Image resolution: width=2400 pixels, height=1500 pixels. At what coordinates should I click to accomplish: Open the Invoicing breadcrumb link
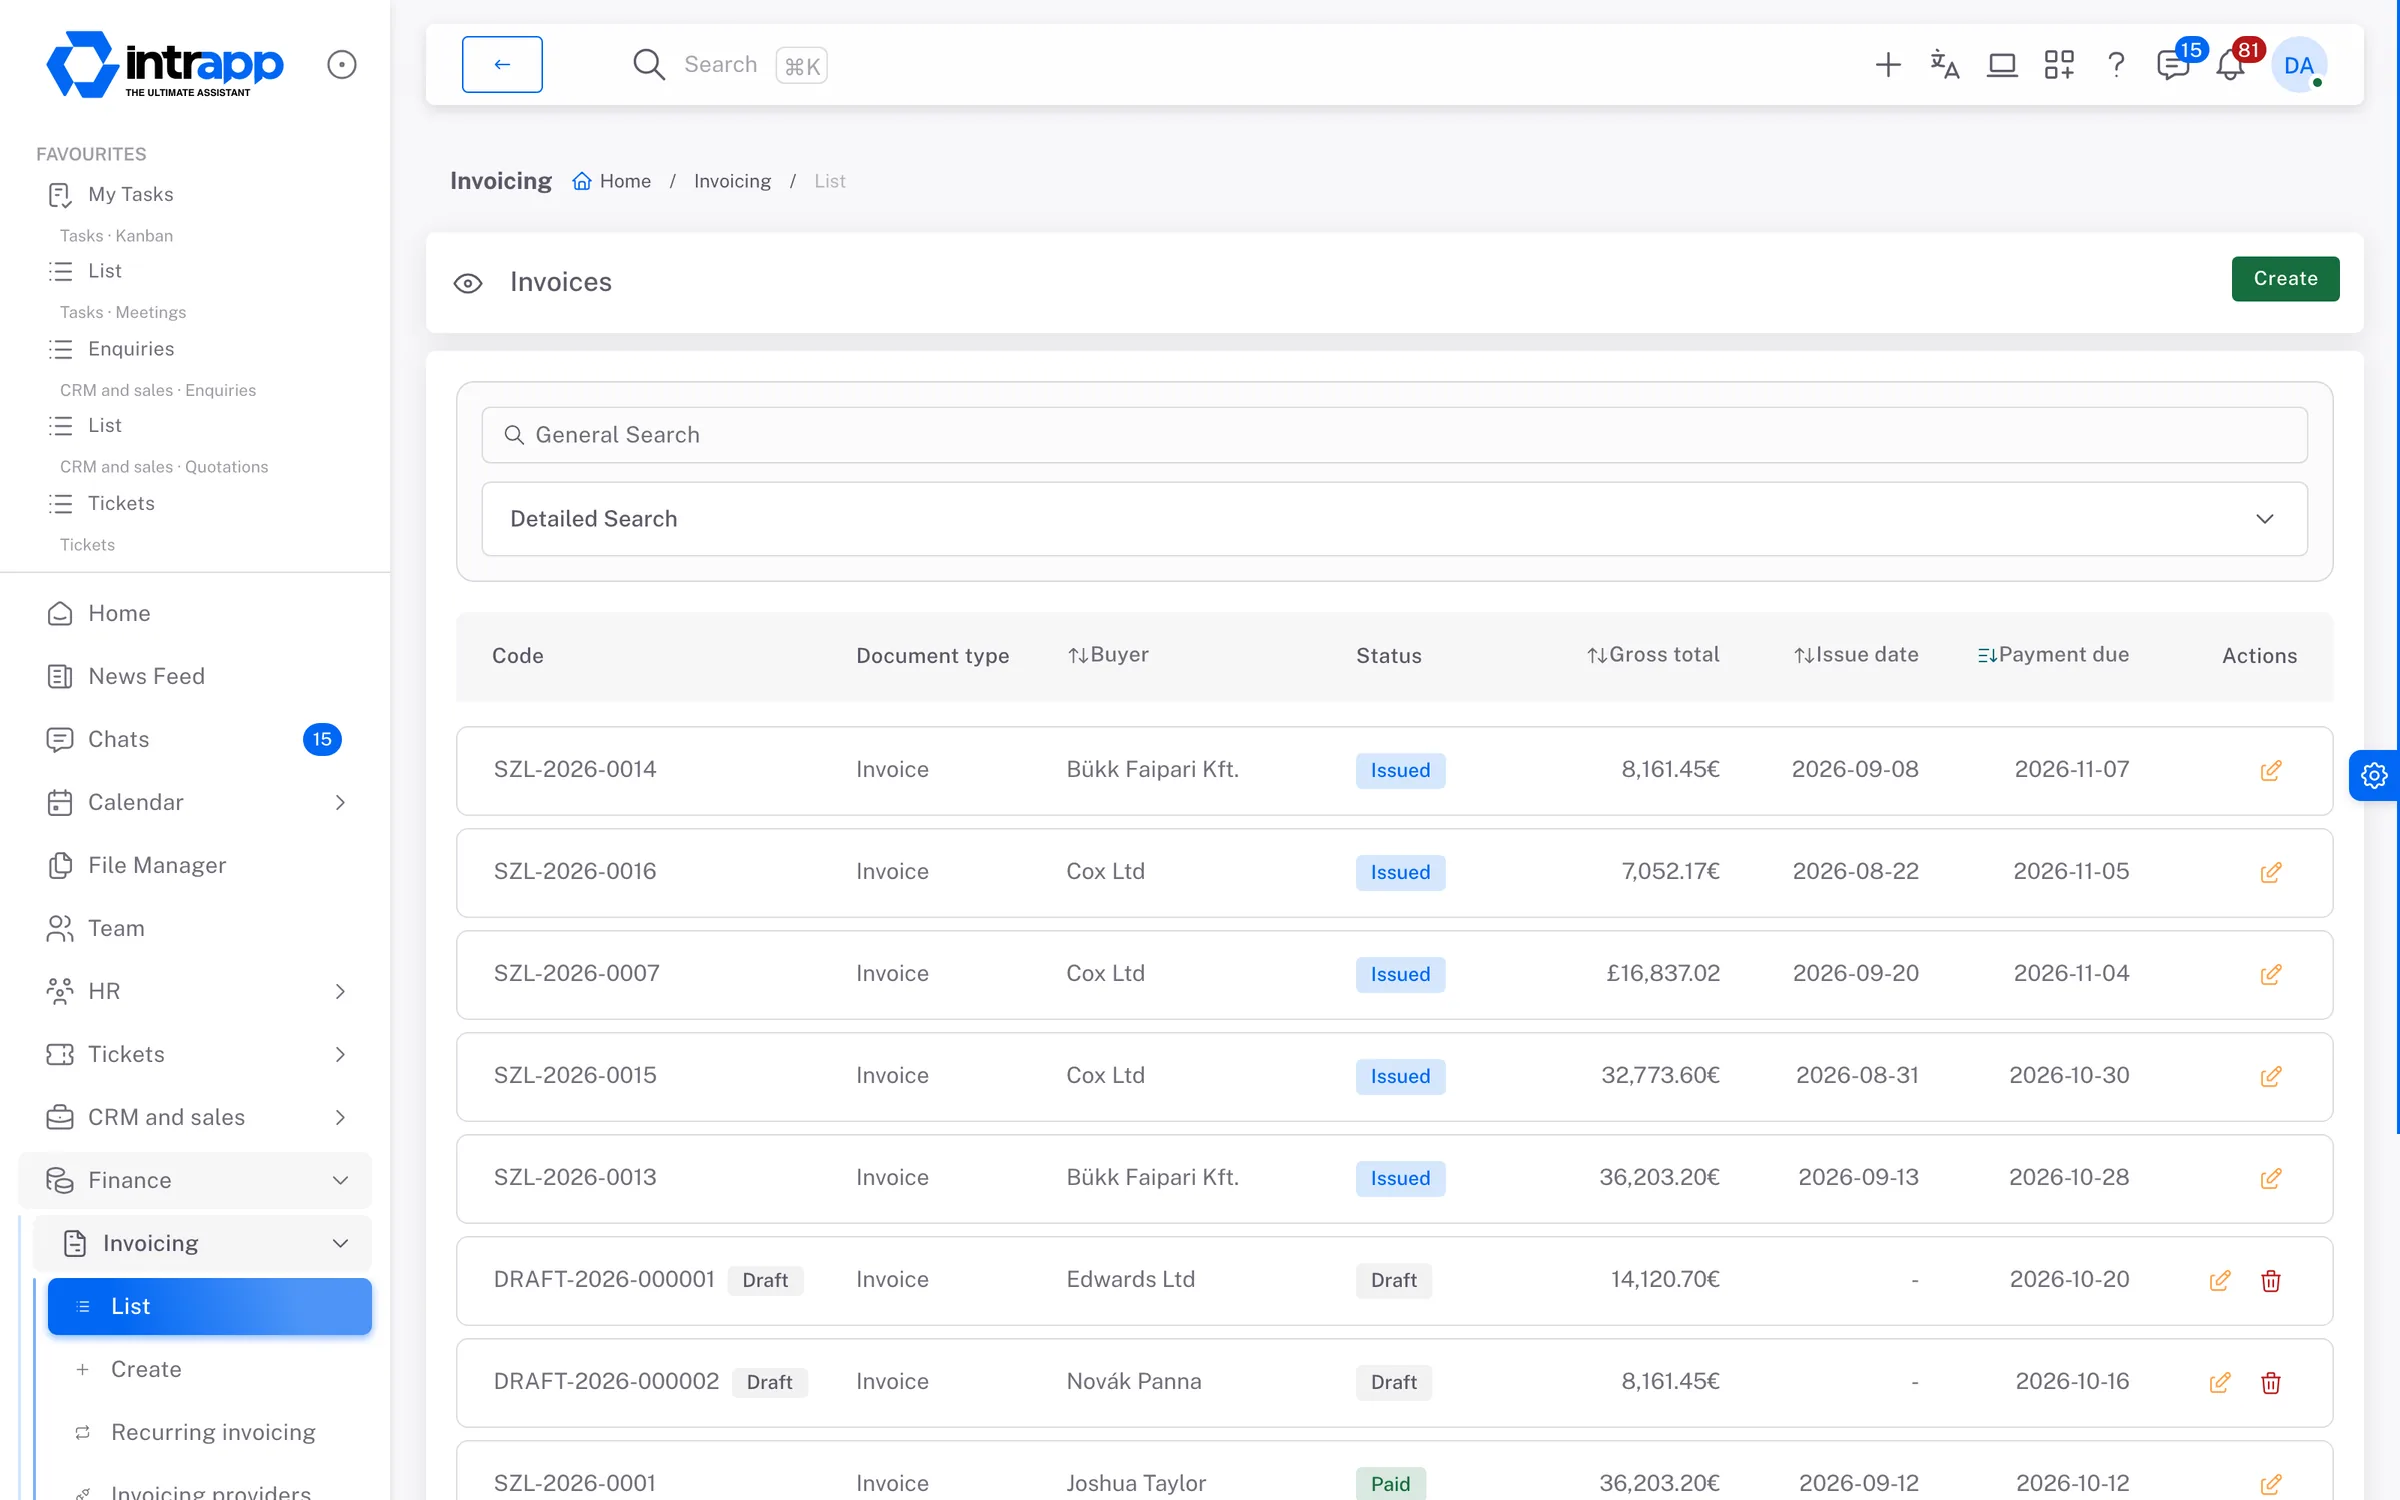(x=732, y=181)
